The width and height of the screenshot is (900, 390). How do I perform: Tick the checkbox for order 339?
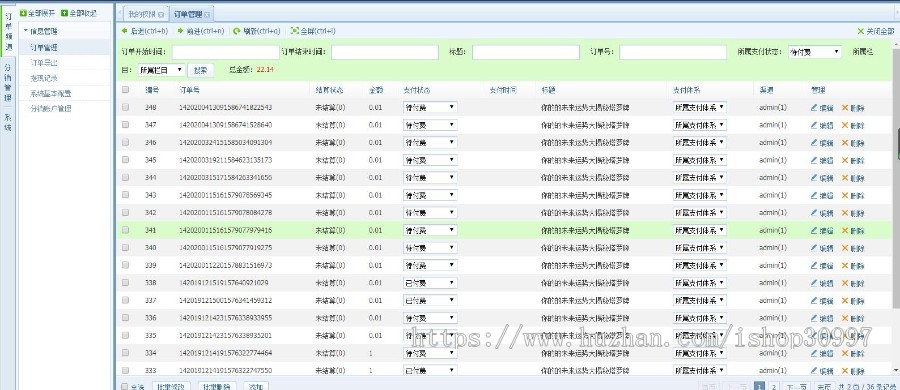(x=125, y=265)
